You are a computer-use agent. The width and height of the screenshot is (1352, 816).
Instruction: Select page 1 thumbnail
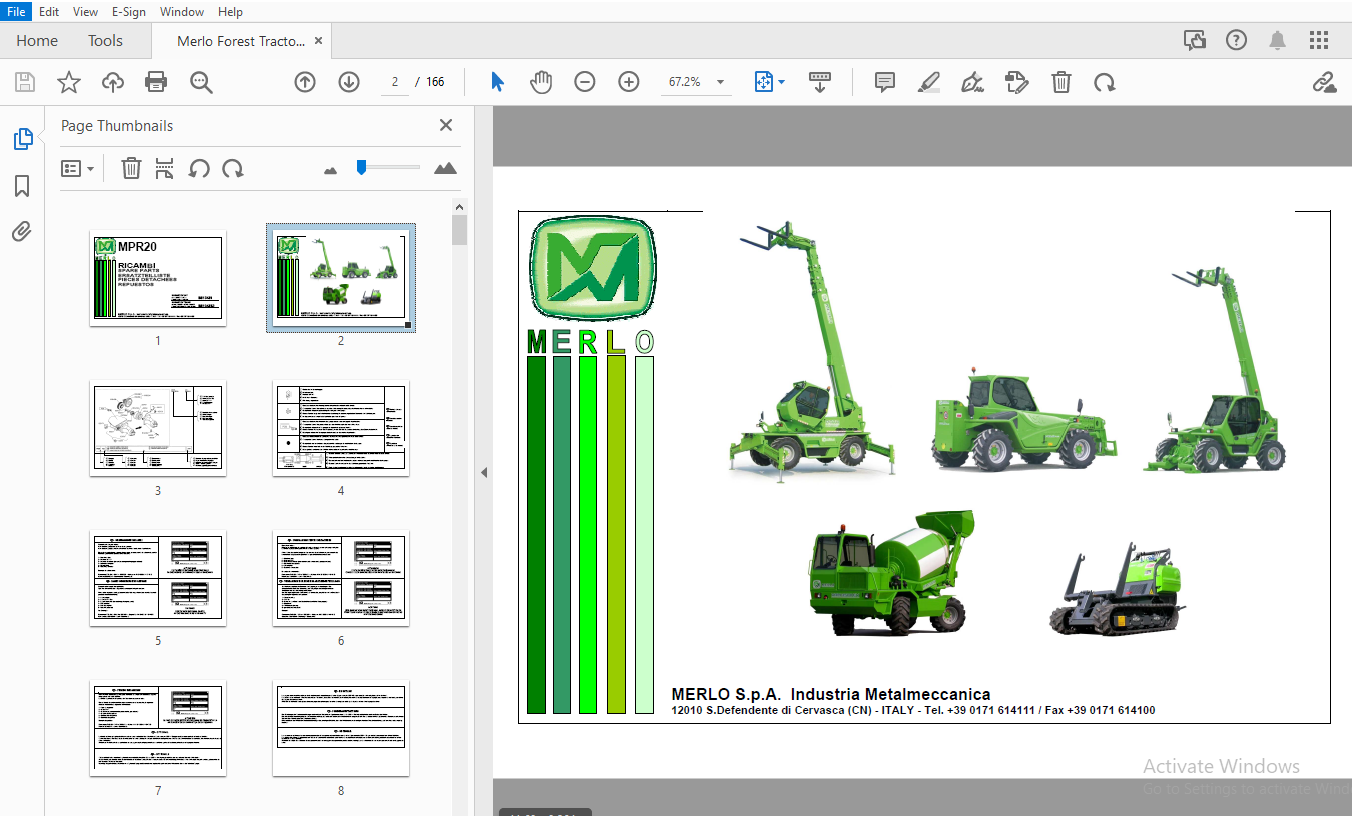158,278
